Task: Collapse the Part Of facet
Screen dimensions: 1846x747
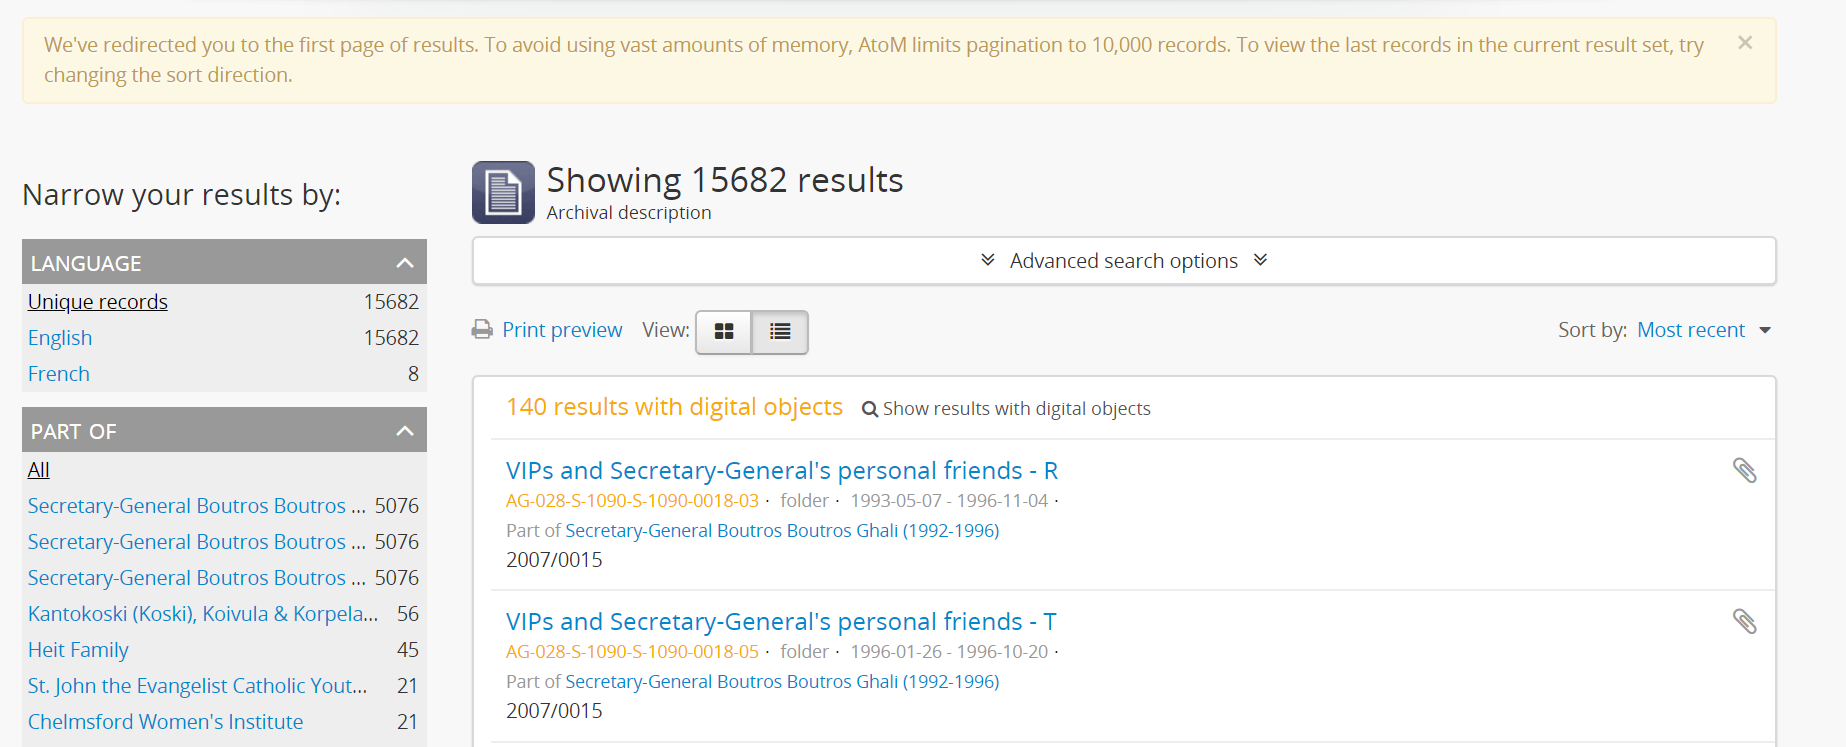Action: click(404, 431)
